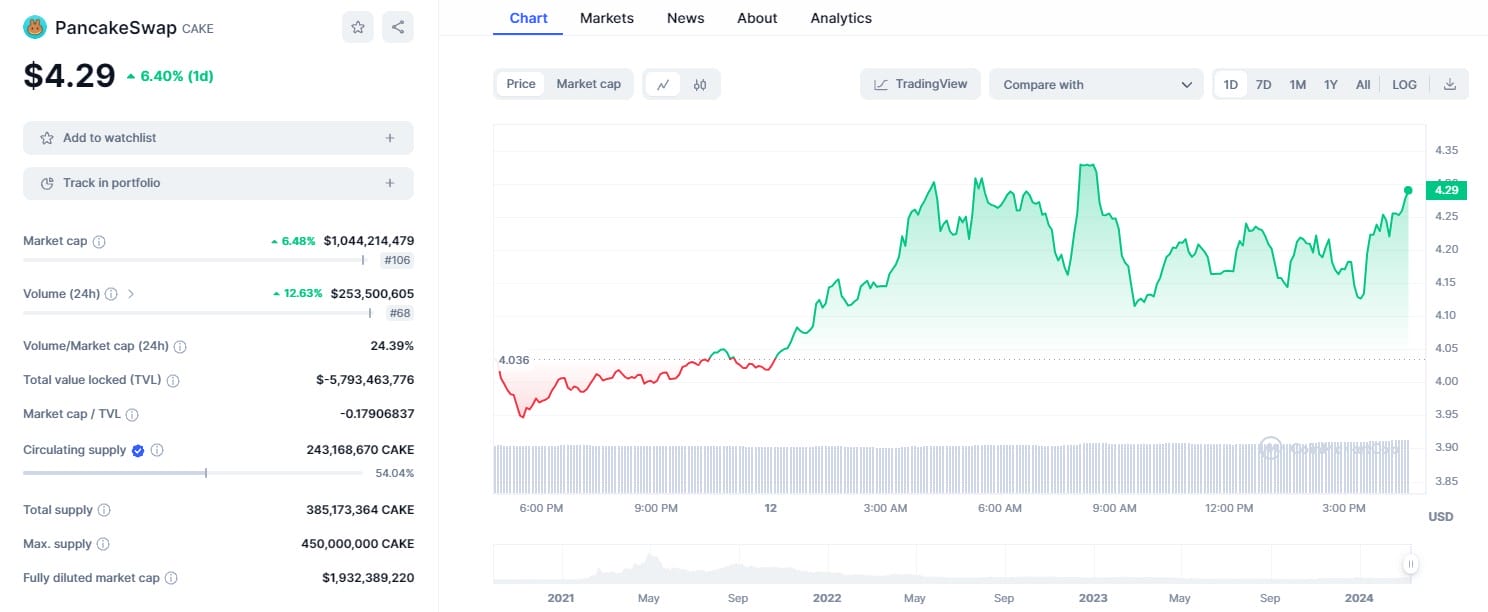
Task: Toggle chart to Market cap view
Action: point(588,84)
